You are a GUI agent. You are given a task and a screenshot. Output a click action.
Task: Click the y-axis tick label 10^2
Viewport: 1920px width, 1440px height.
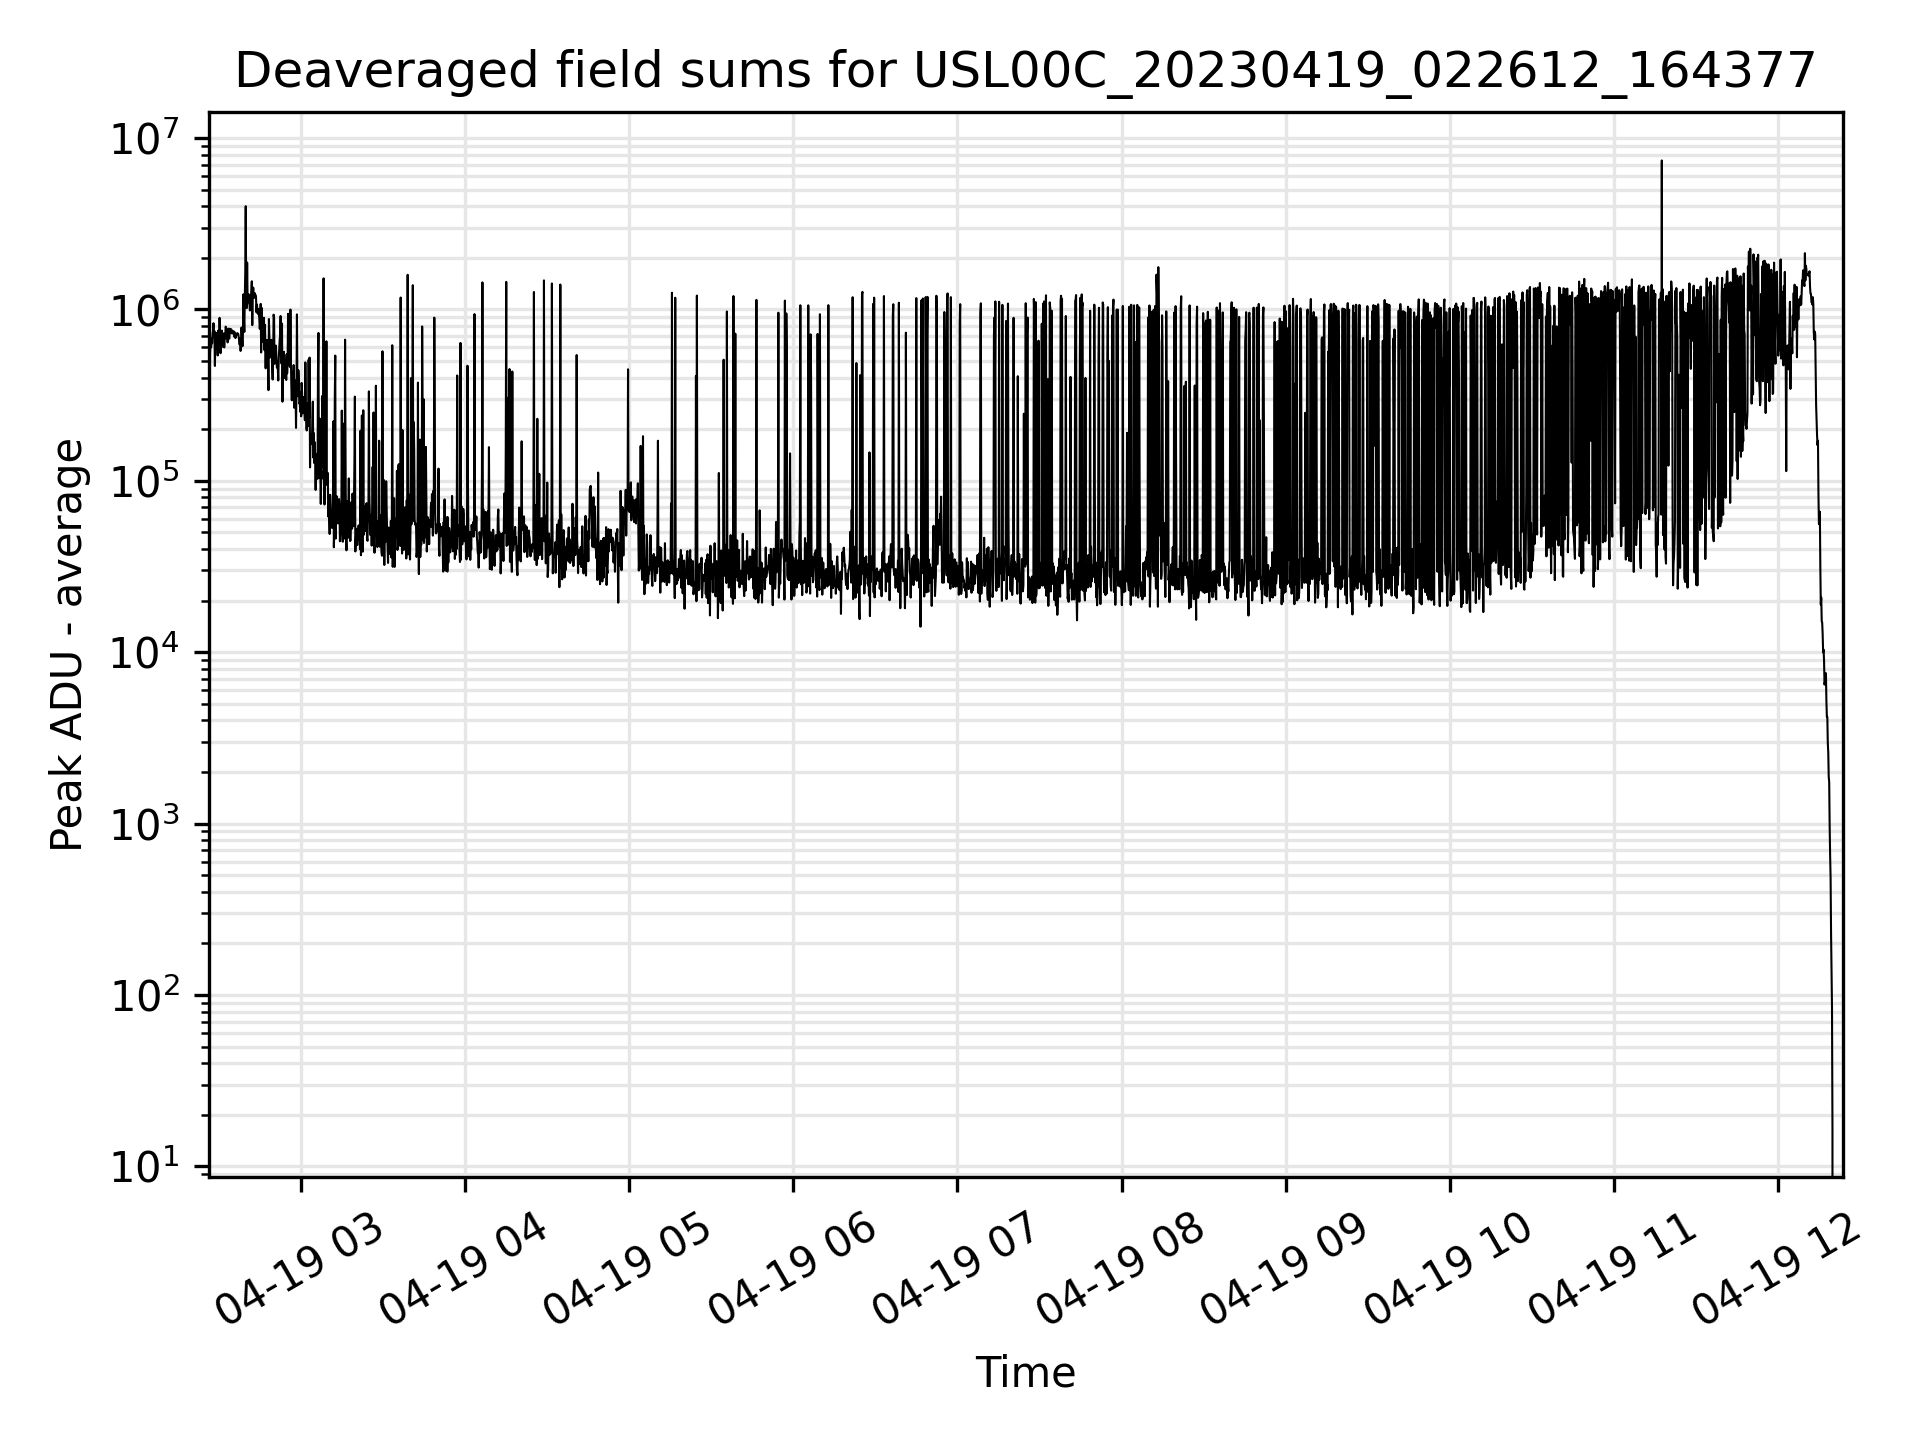pyautogui.click(x=145, y=996)
